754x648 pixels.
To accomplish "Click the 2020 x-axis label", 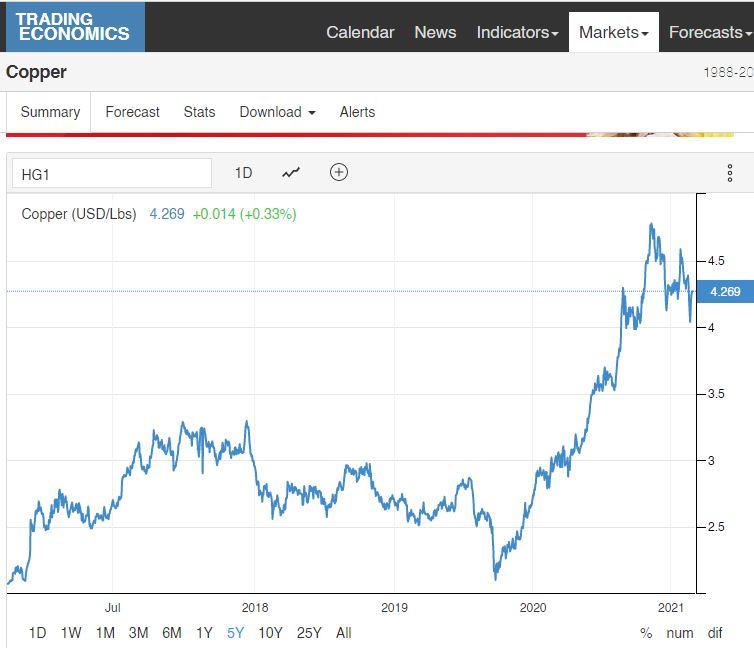I will [533, 608].
